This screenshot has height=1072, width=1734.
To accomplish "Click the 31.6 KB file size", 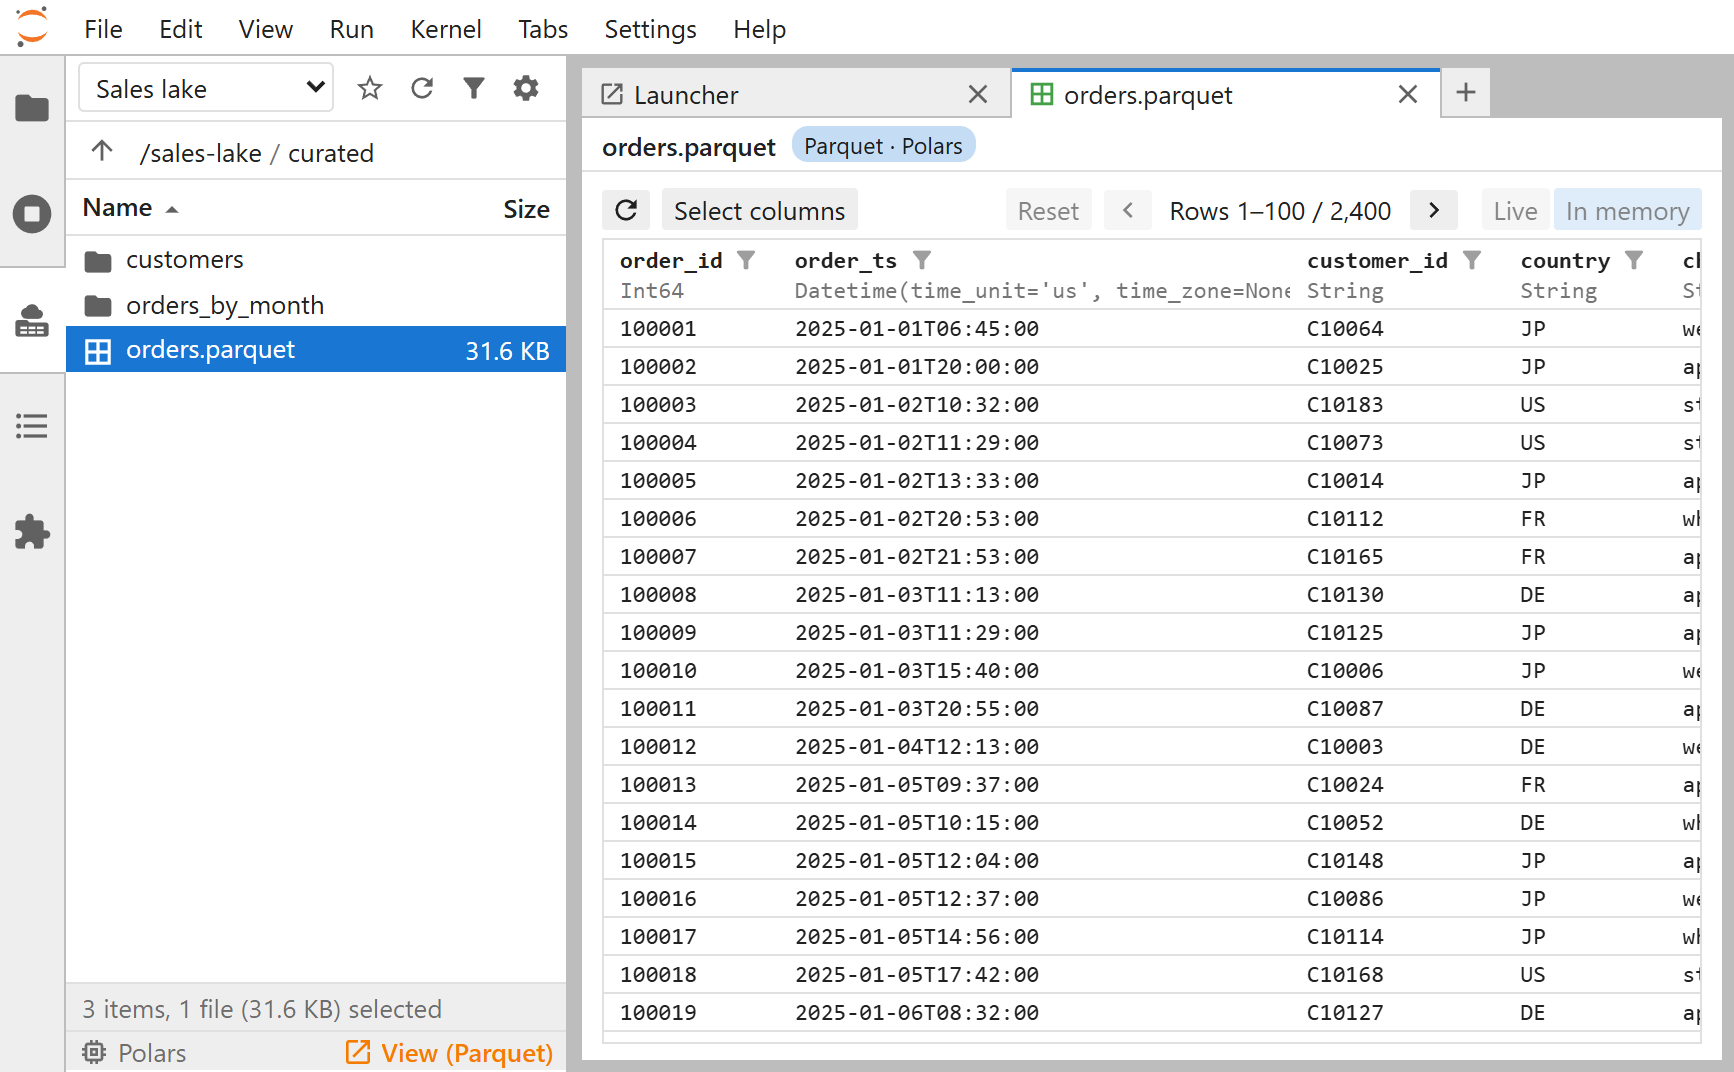I will coord(507,351).
